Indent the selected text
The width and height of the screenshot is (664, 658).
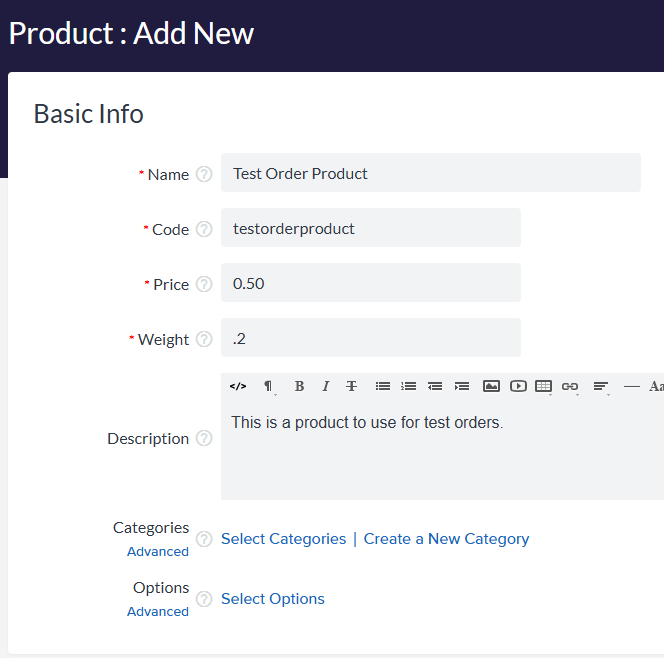pyautogui.click(x=462, y=386)
